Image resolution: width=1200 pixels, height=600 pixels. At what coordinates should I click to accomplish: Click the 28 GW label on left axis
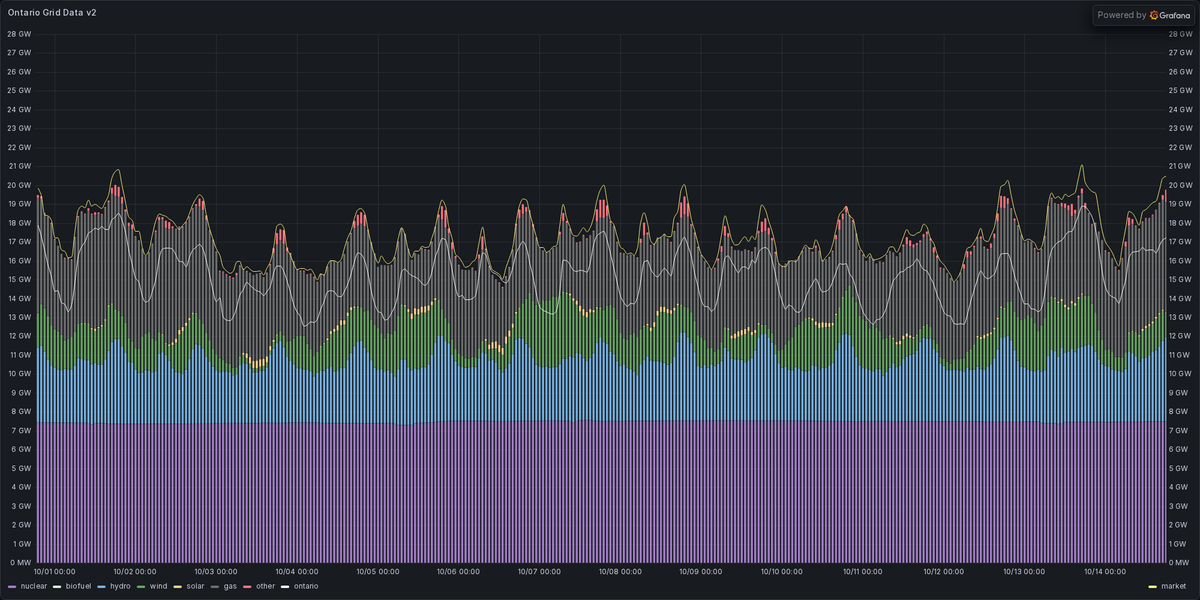point(19,34)
